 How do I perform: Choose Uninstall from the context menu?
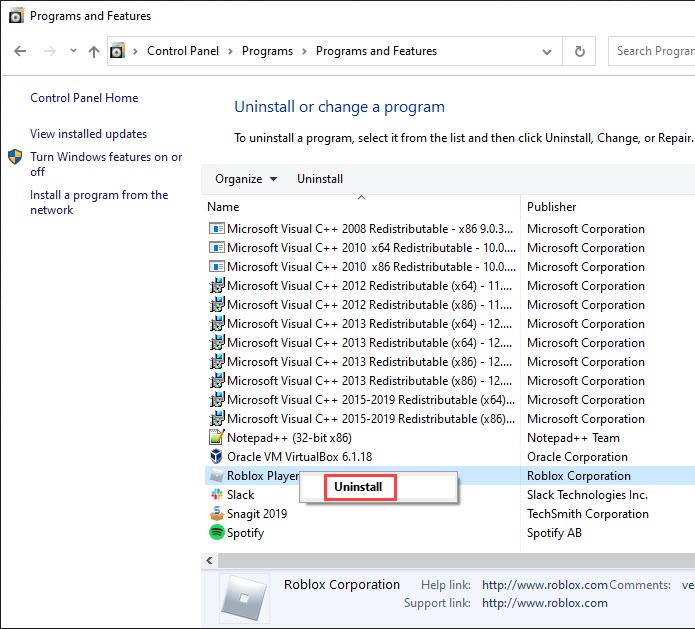[358, 487]
